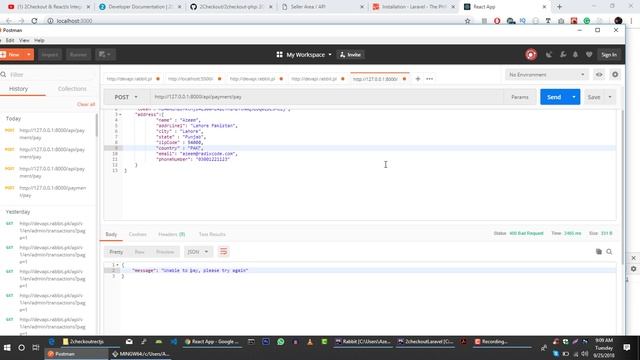Image resolution: width=640 pixels, height=360 pixels.
Task: Open the My Workspace dropdown
Action: (x=304, y=55)
